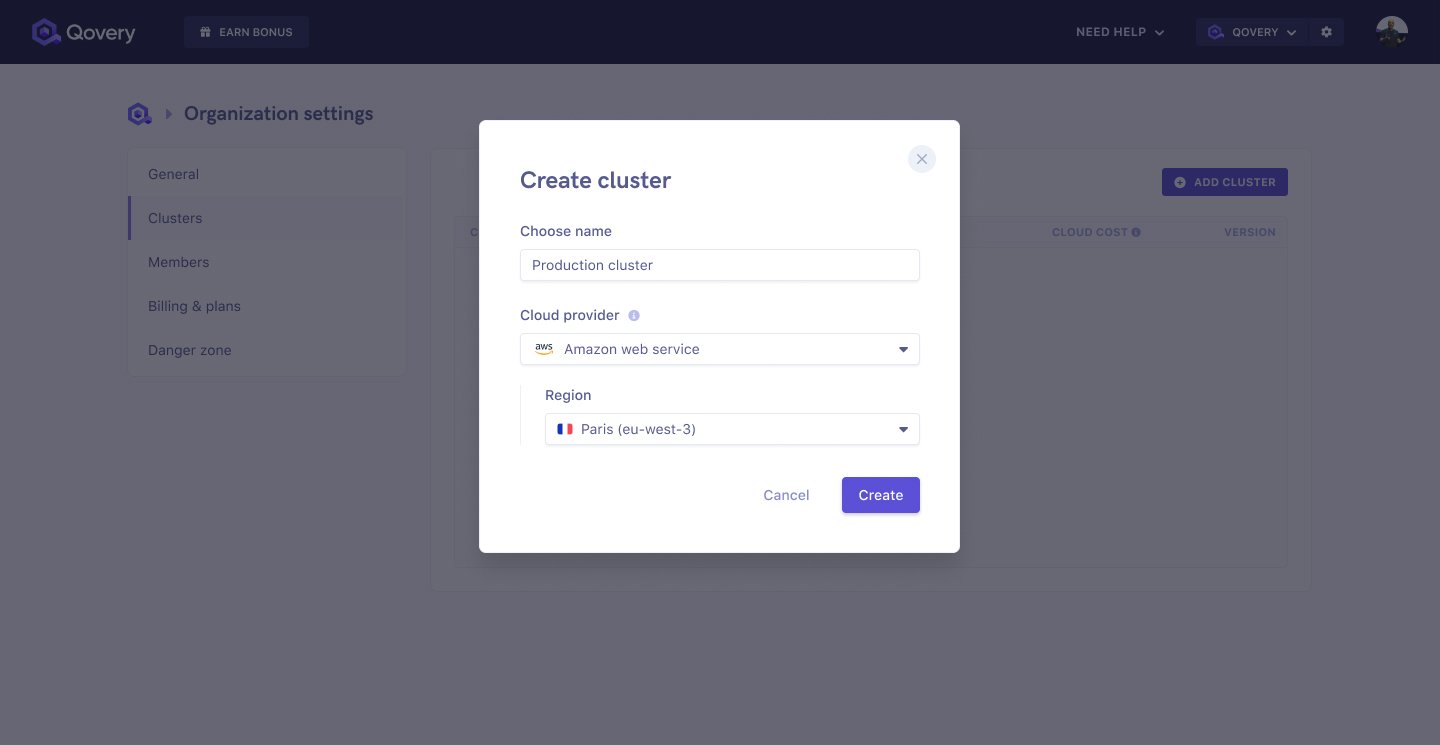Expand the breadcrumb arrow before Organization settings
Screen dimensions: 1440x745
click(169, 114)
